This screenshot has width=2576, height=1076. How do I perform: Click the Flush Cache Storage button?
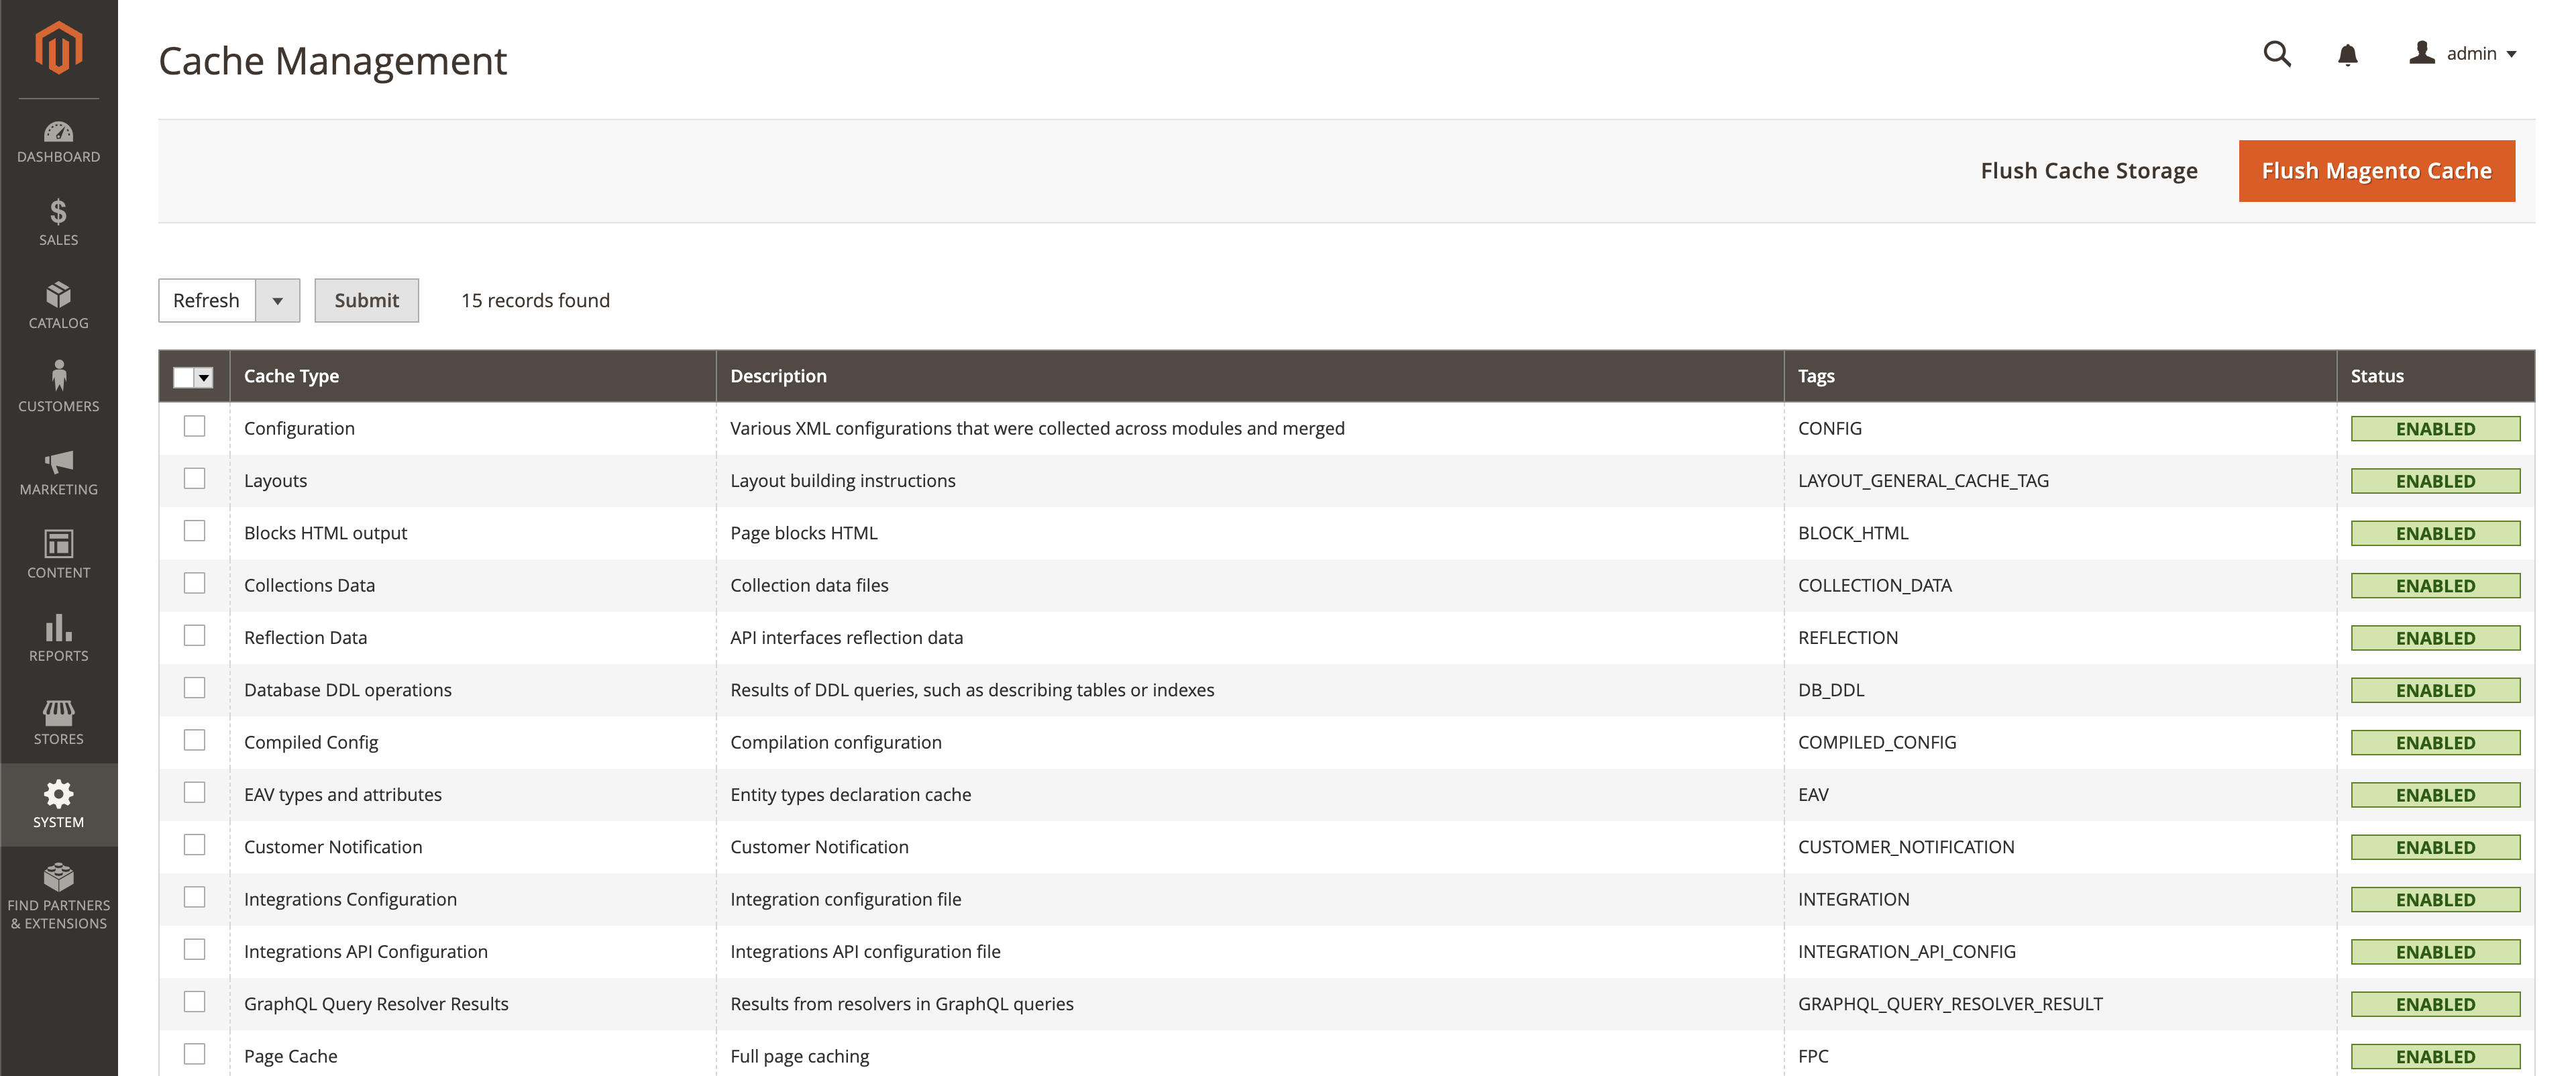pos(2089,171)
